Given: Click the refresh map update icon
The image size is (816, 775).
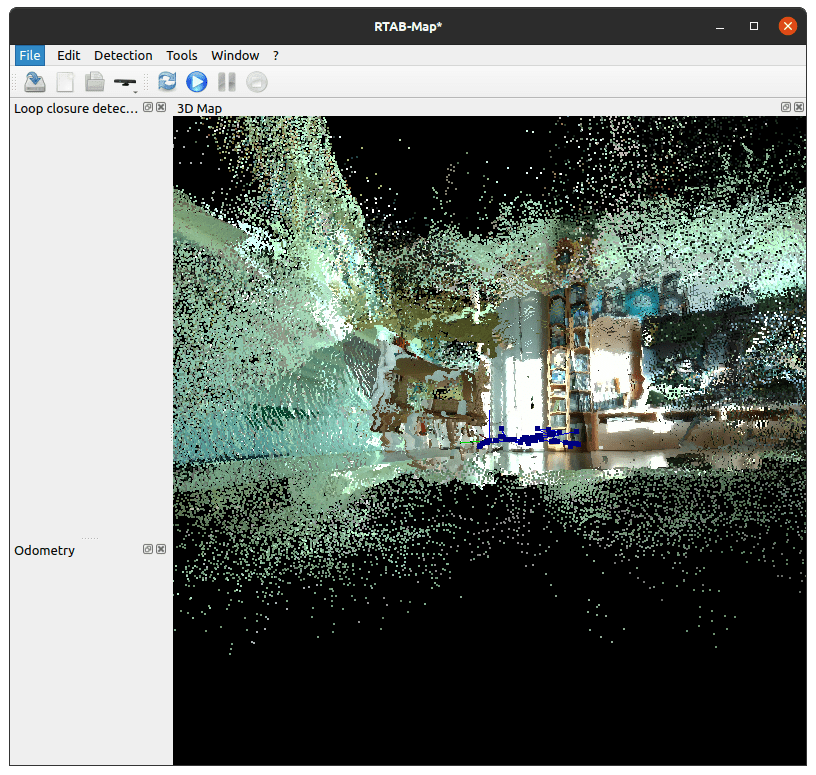Looking at the screenshot, I should pos(167,82).
